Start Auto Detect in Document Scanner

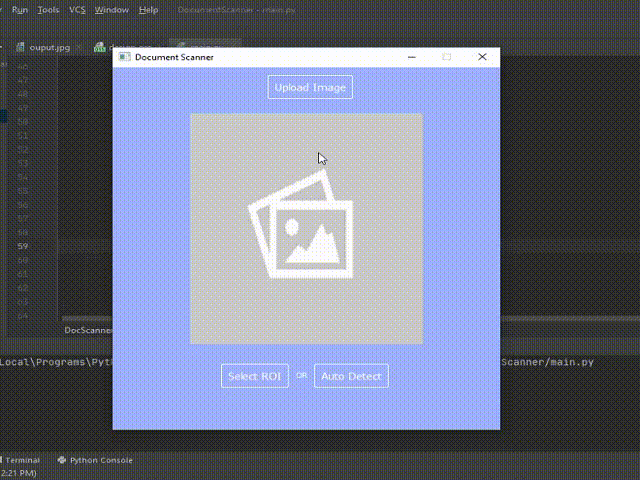coord(351,376)
